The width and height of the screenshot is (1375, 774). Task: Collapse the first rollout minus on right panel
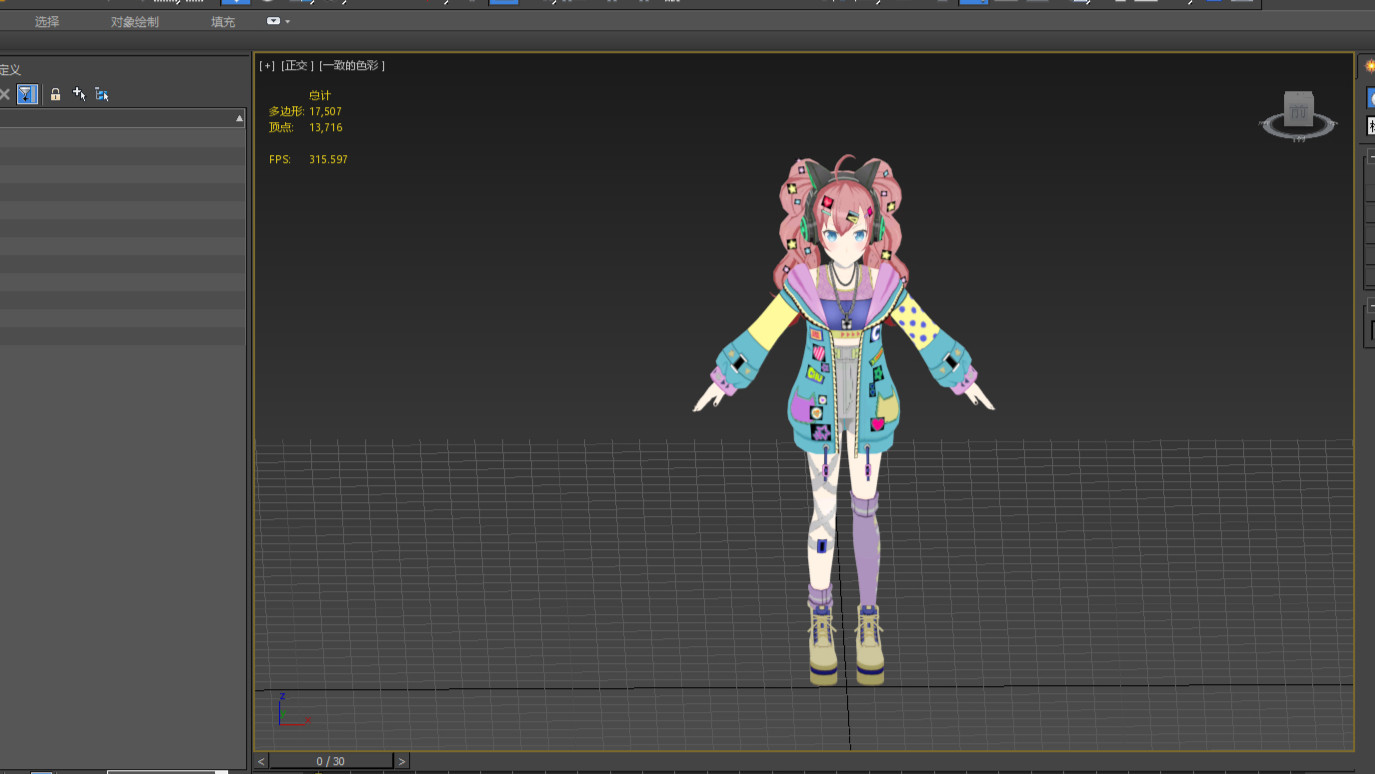1371,157
